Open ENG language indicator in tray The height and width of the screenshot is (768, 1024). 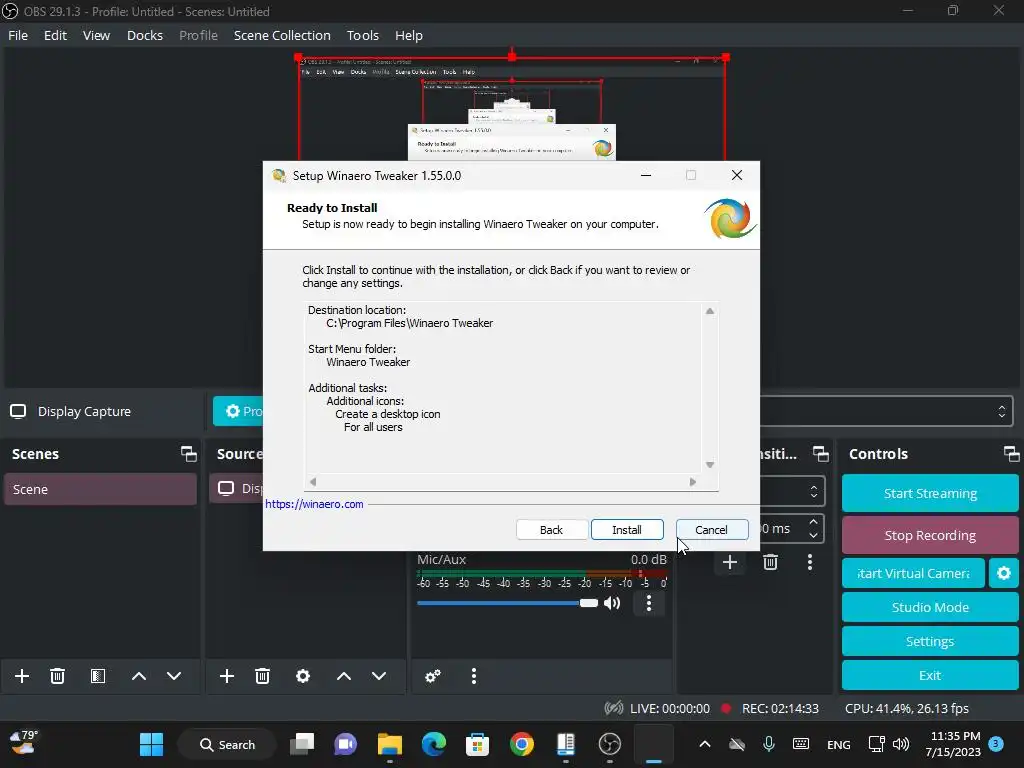point(839,744)
